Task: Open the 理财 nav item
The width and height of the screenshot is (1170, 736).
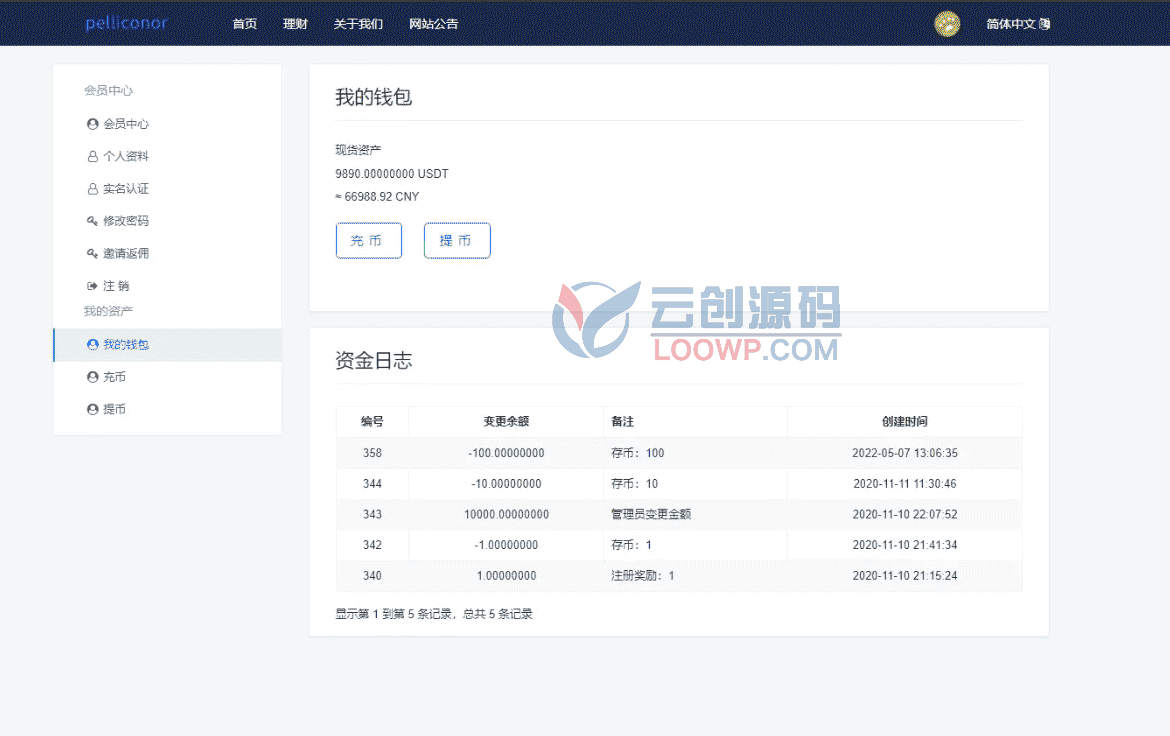Action: 295,24
